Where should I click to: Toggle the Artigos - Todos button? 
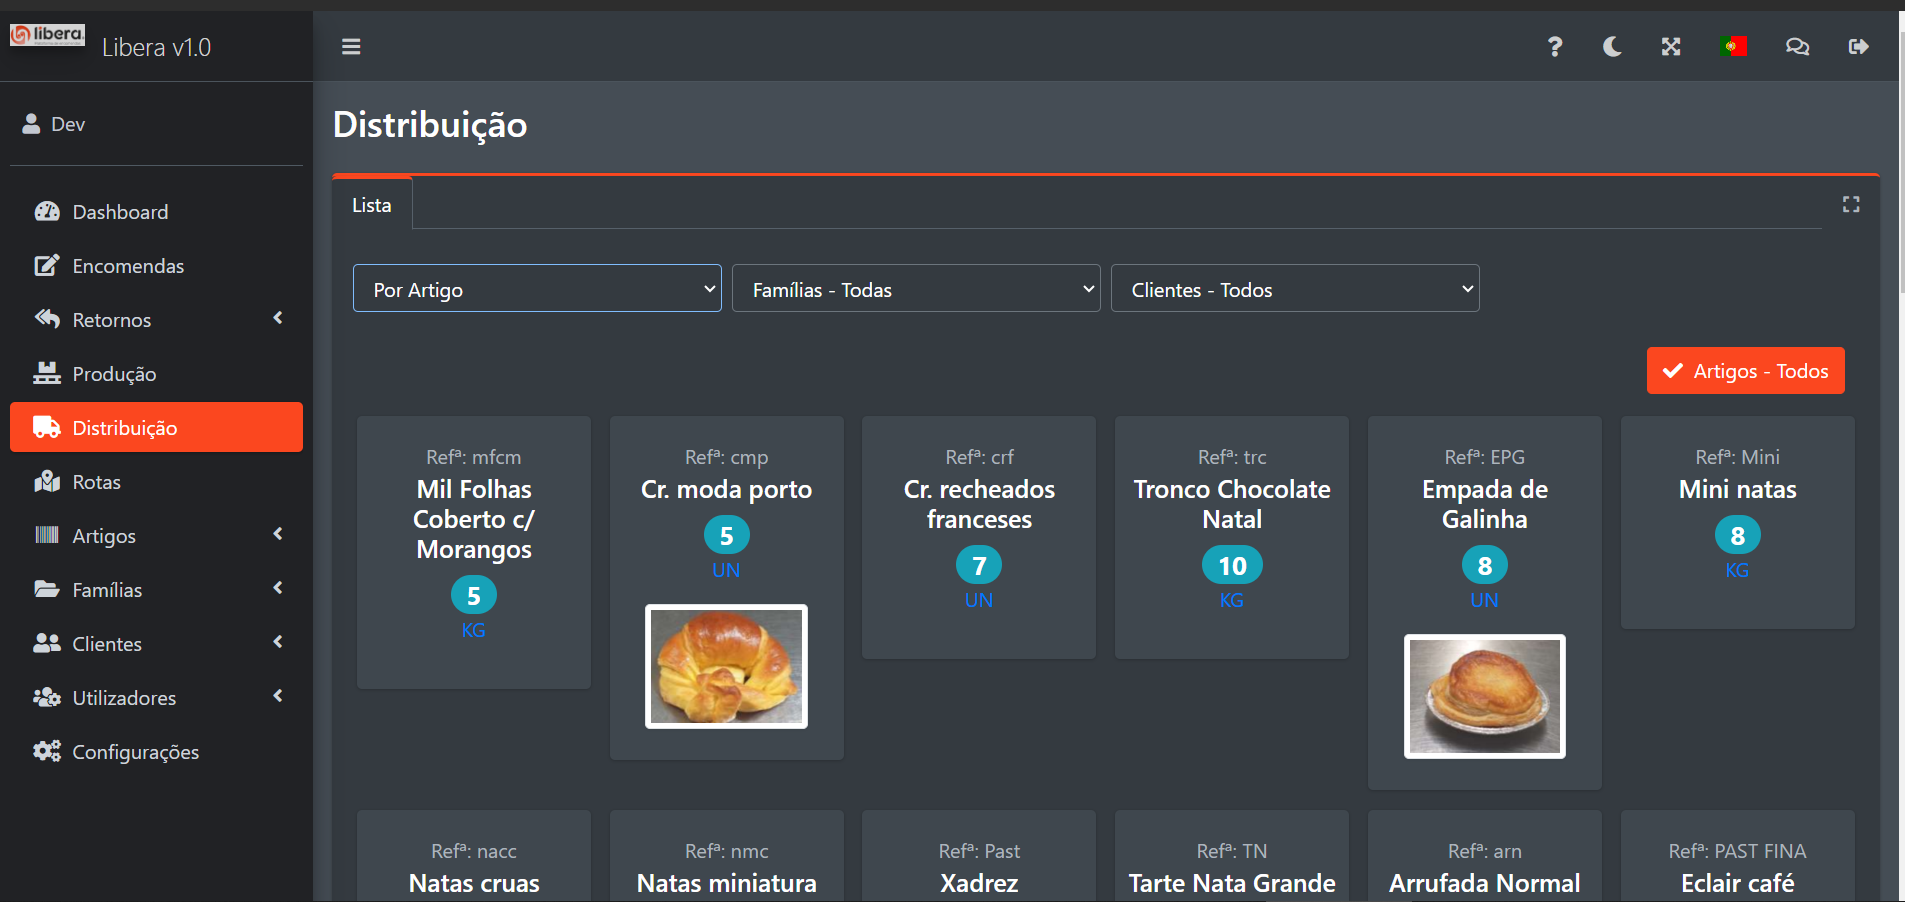[1745, 371]
